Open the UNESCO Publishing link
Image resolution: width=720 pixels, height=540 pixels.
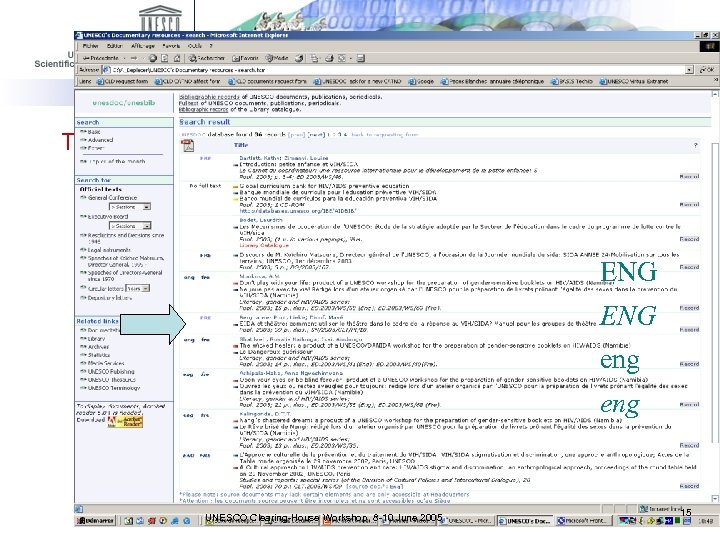tap(111, 371)
